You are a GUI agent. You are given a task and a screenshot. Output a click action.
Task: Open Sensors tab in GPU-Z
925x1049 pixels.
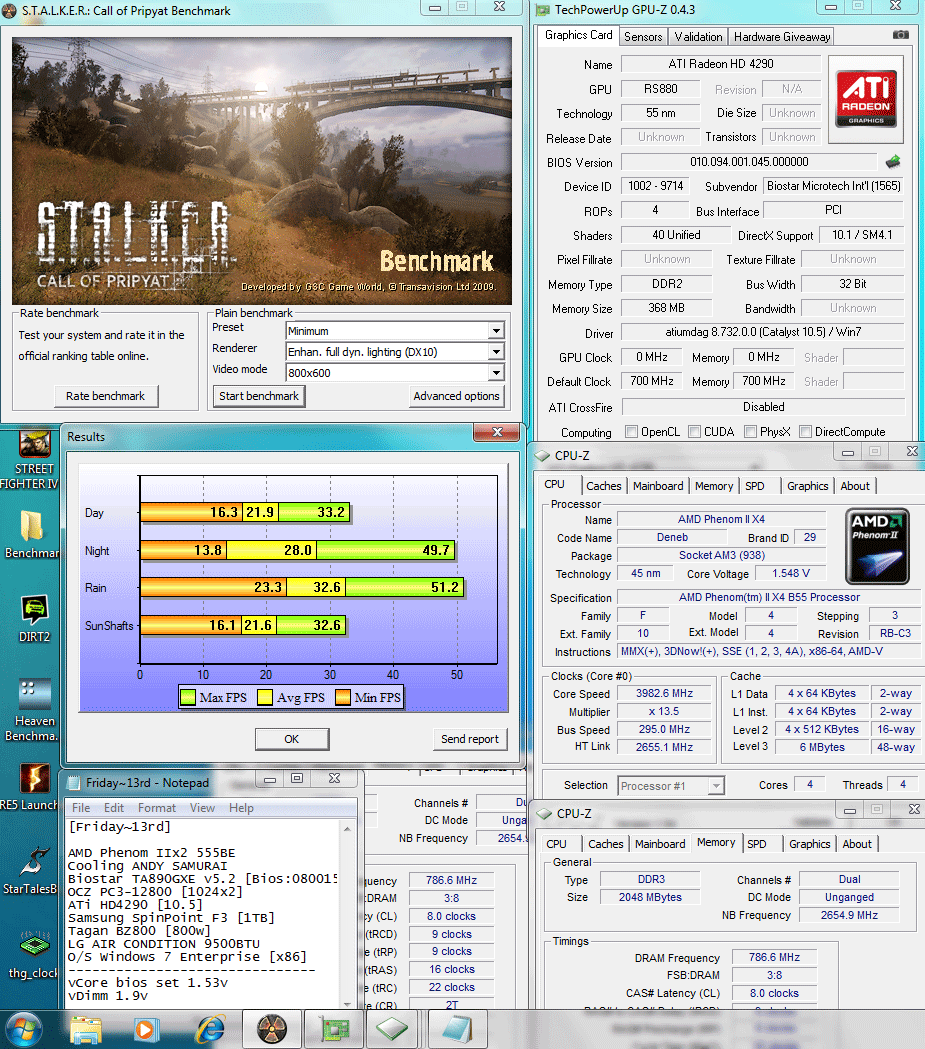643,37
